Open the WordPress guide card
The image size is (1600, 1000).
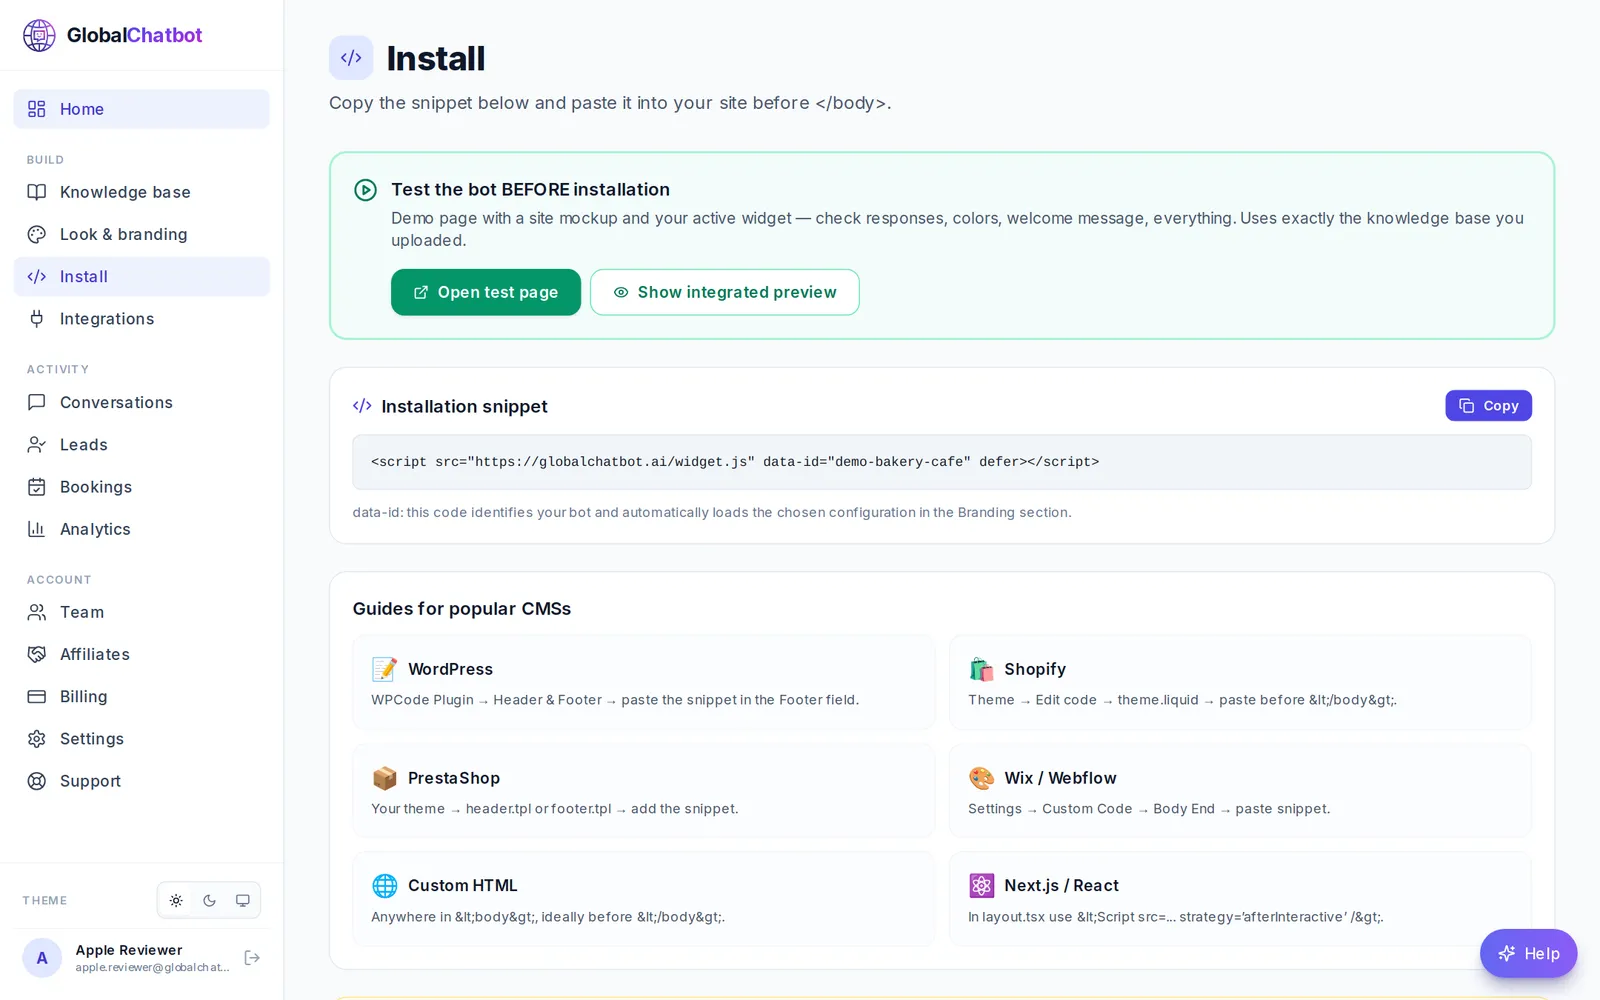[x=644, y=682]
